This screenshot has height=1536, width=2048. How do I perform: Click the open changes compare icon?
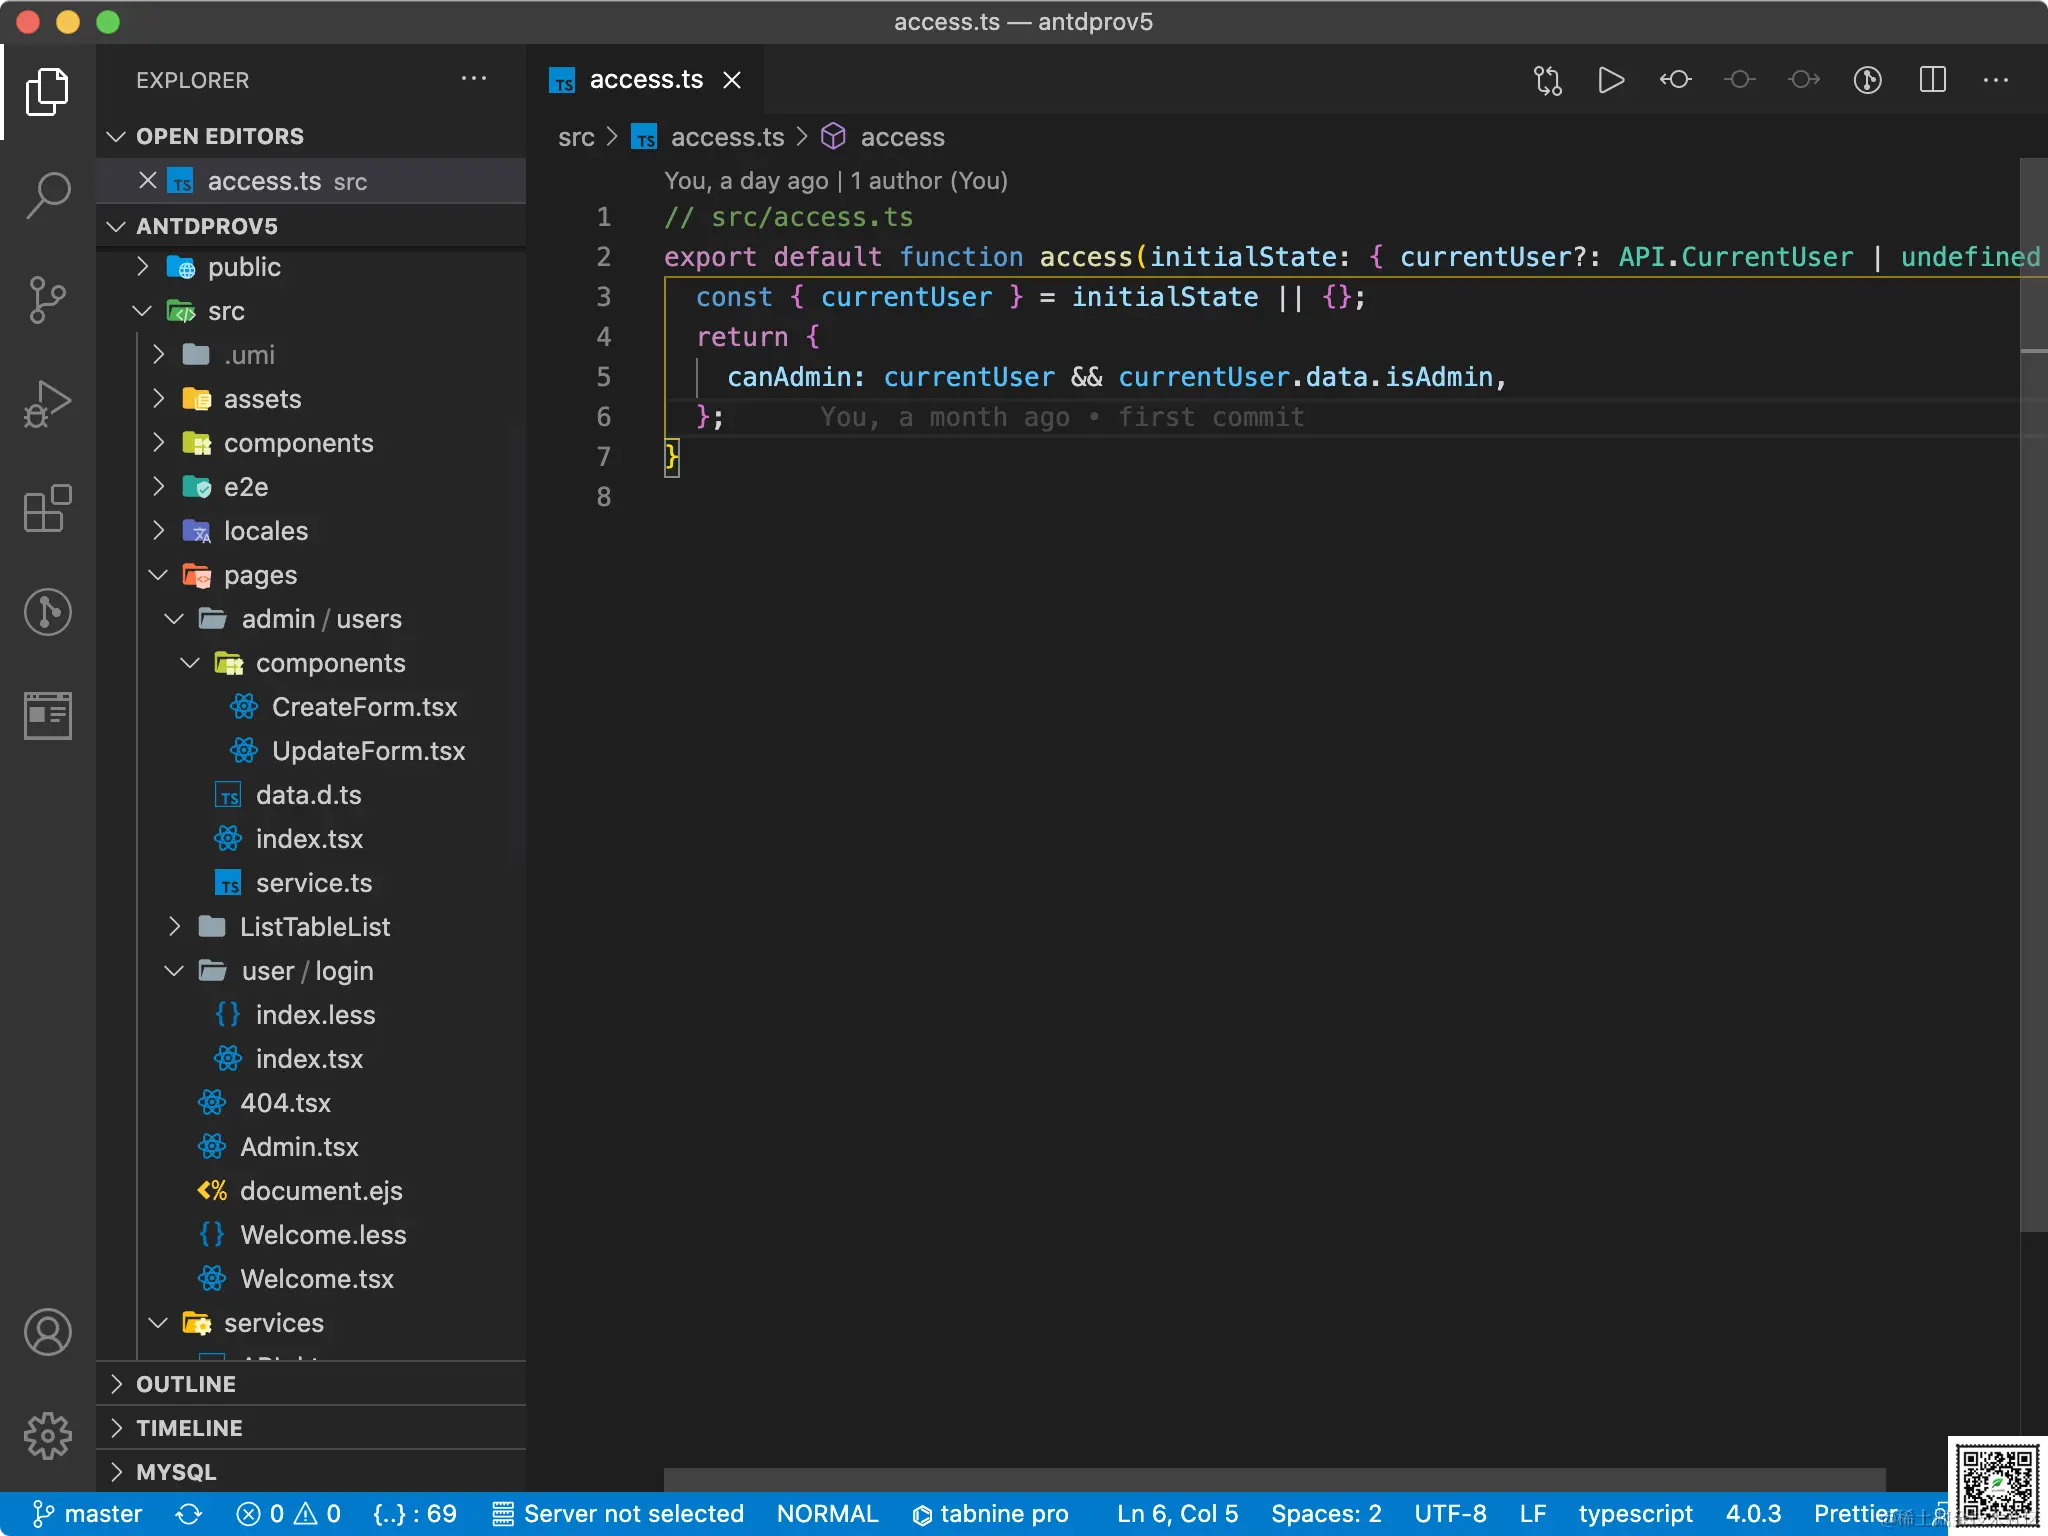tap(1547, 80)
